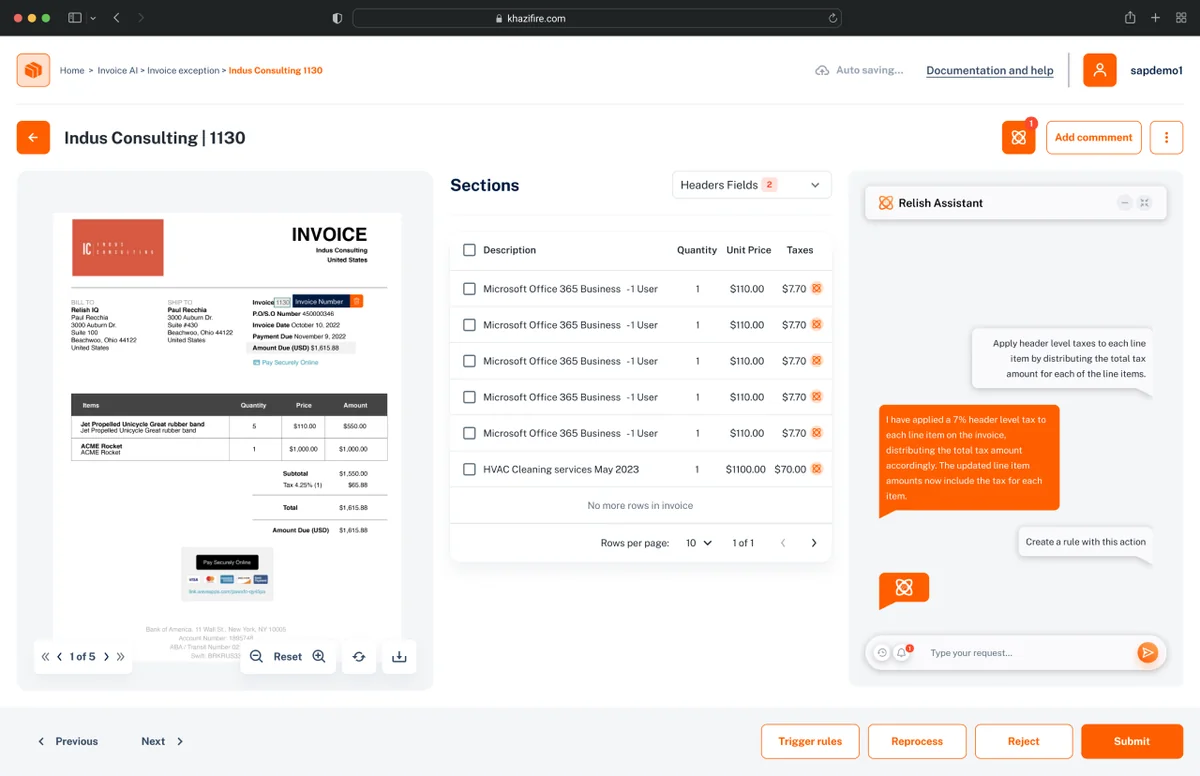Open Invoice AI breadcrumb

[x=117, y=71]
